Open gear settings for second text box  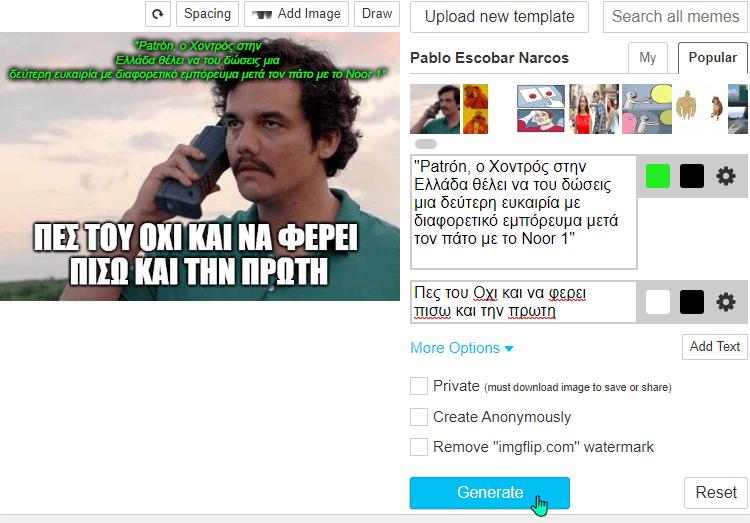coord(726,302)
